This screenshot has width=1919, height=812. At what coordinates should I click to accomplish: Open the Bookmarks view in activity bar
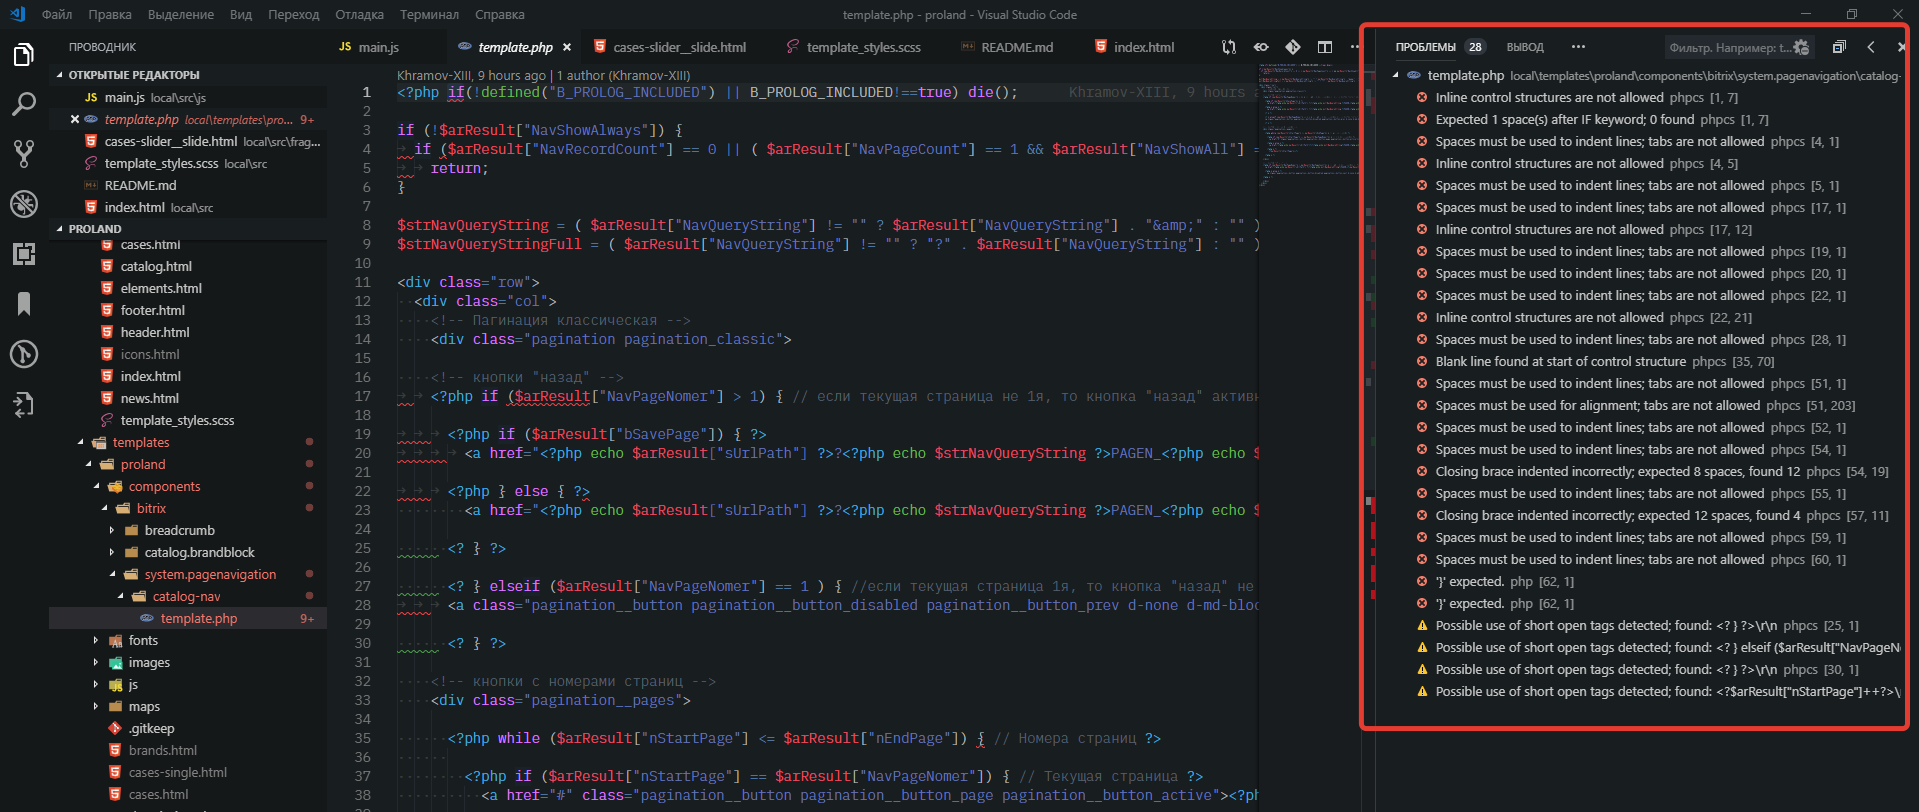tap(24, 304)
